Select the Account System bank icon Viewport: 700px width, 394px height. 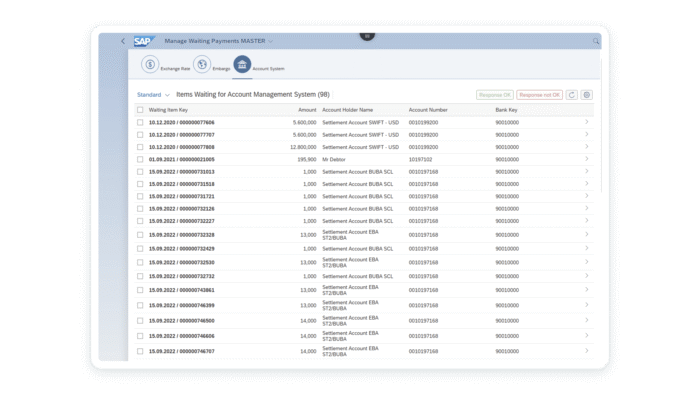pyautogui.click(x=242, y=64)
